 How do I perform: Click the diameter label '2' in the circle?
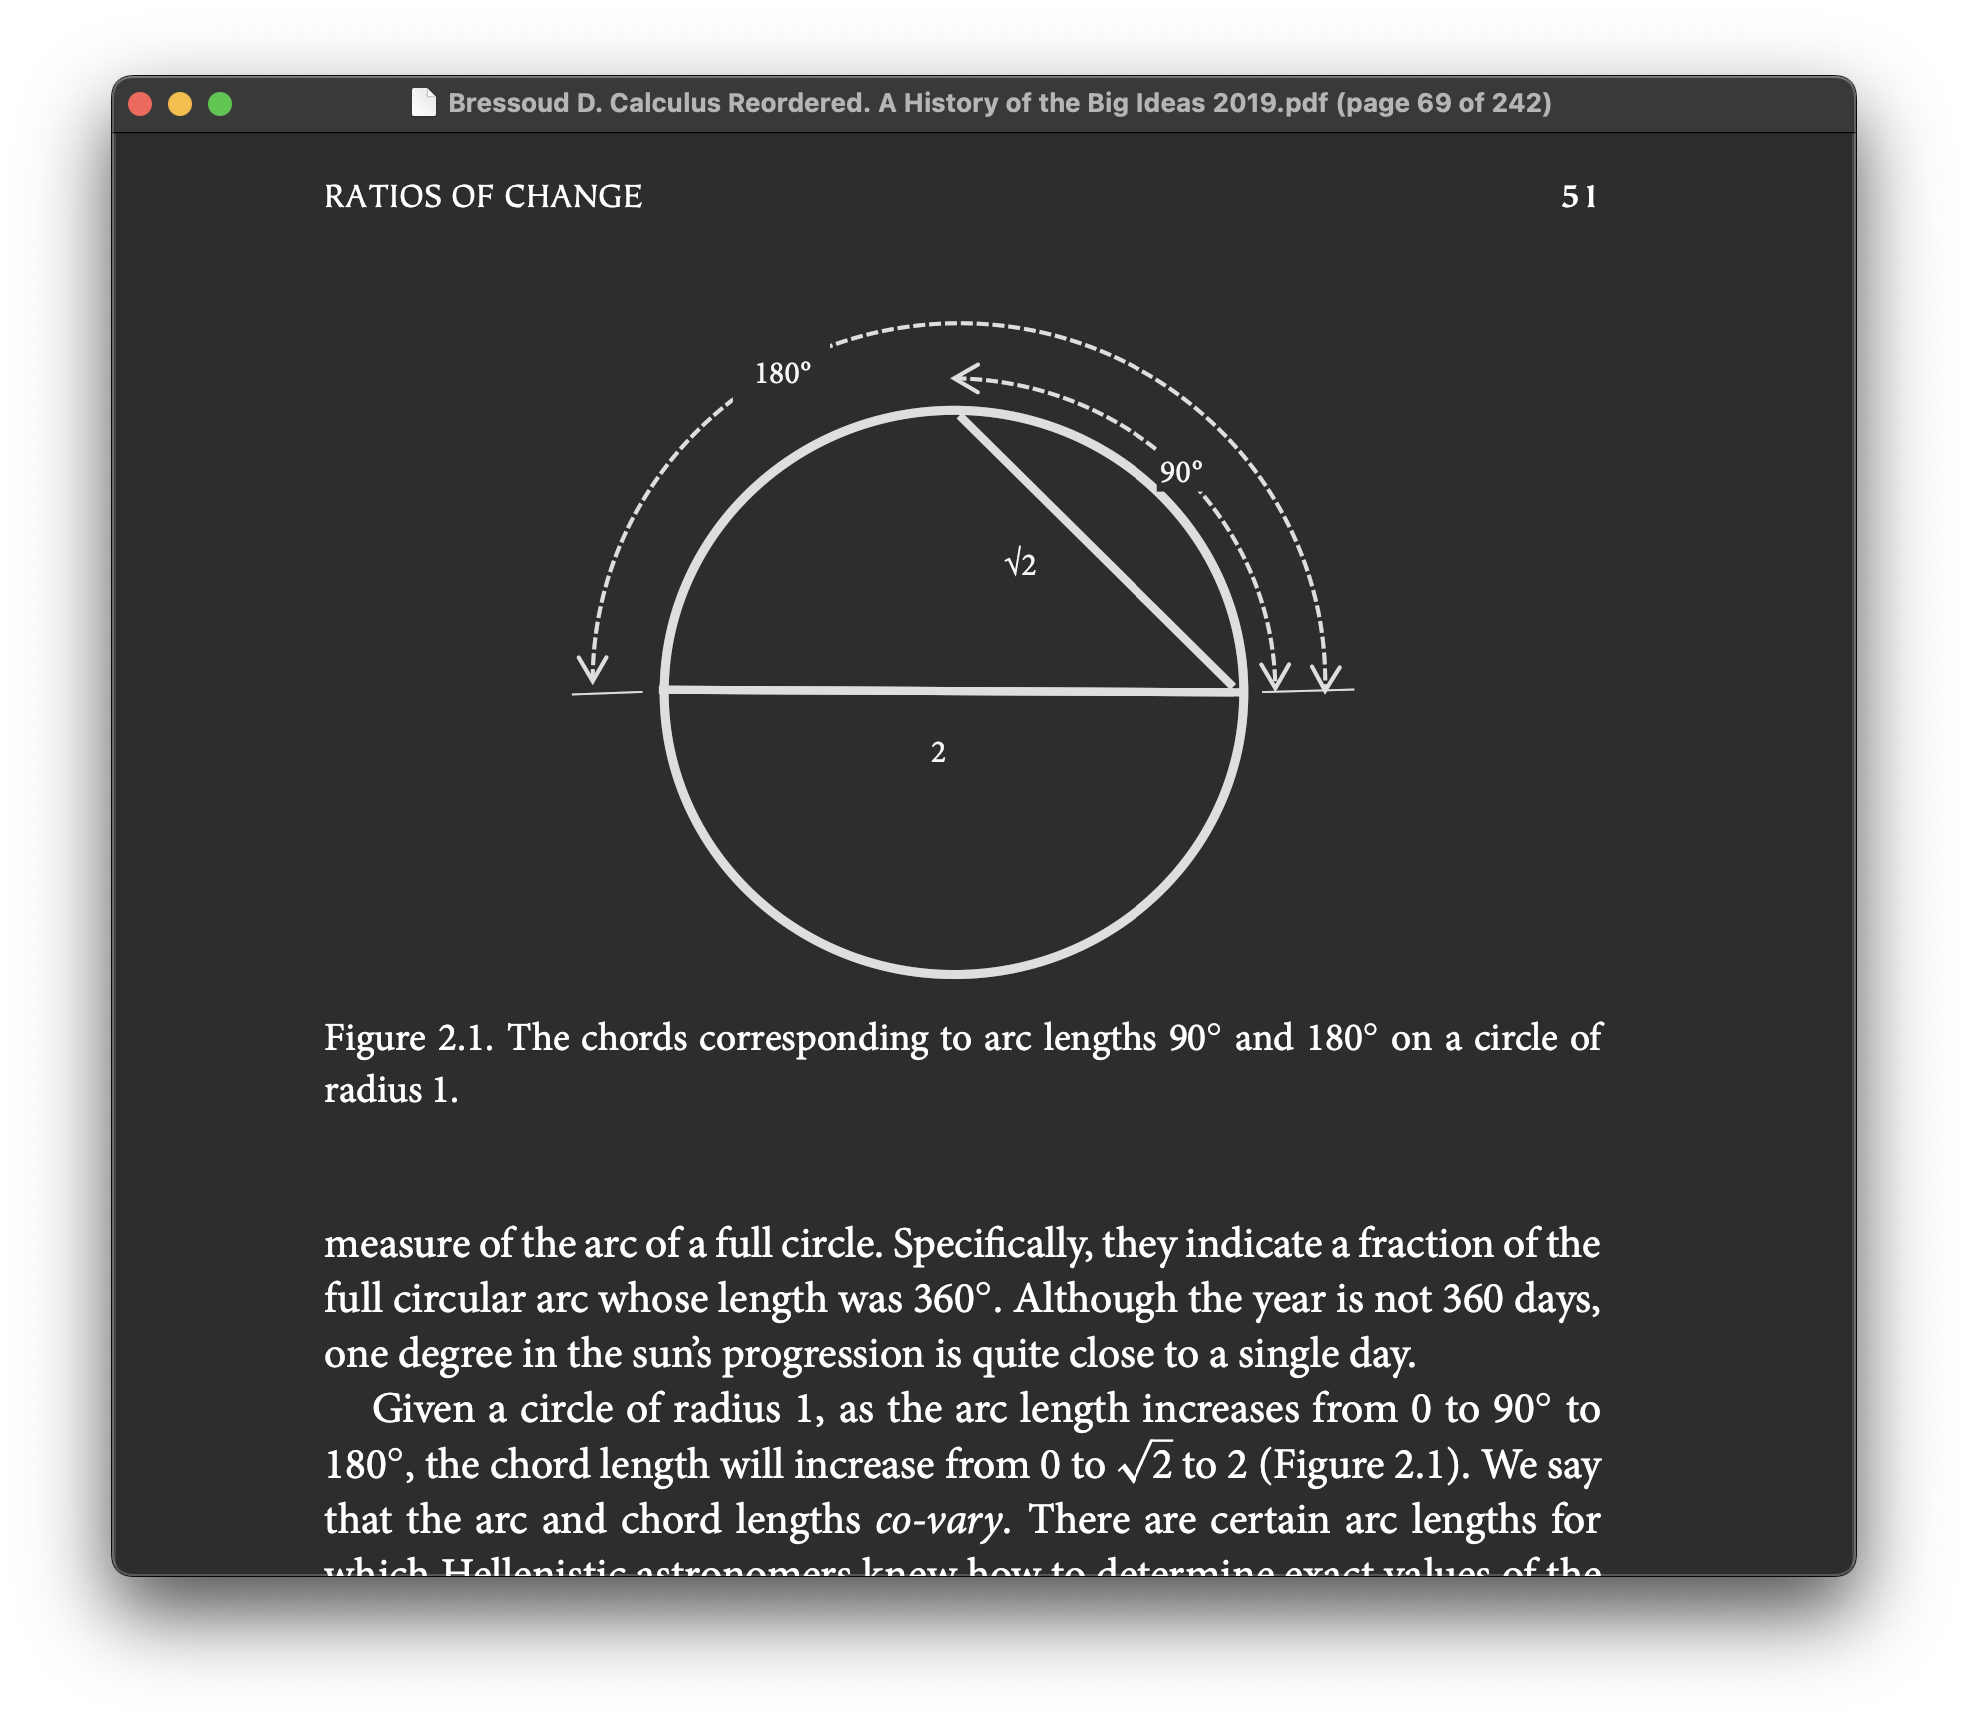tap(938, 752)
